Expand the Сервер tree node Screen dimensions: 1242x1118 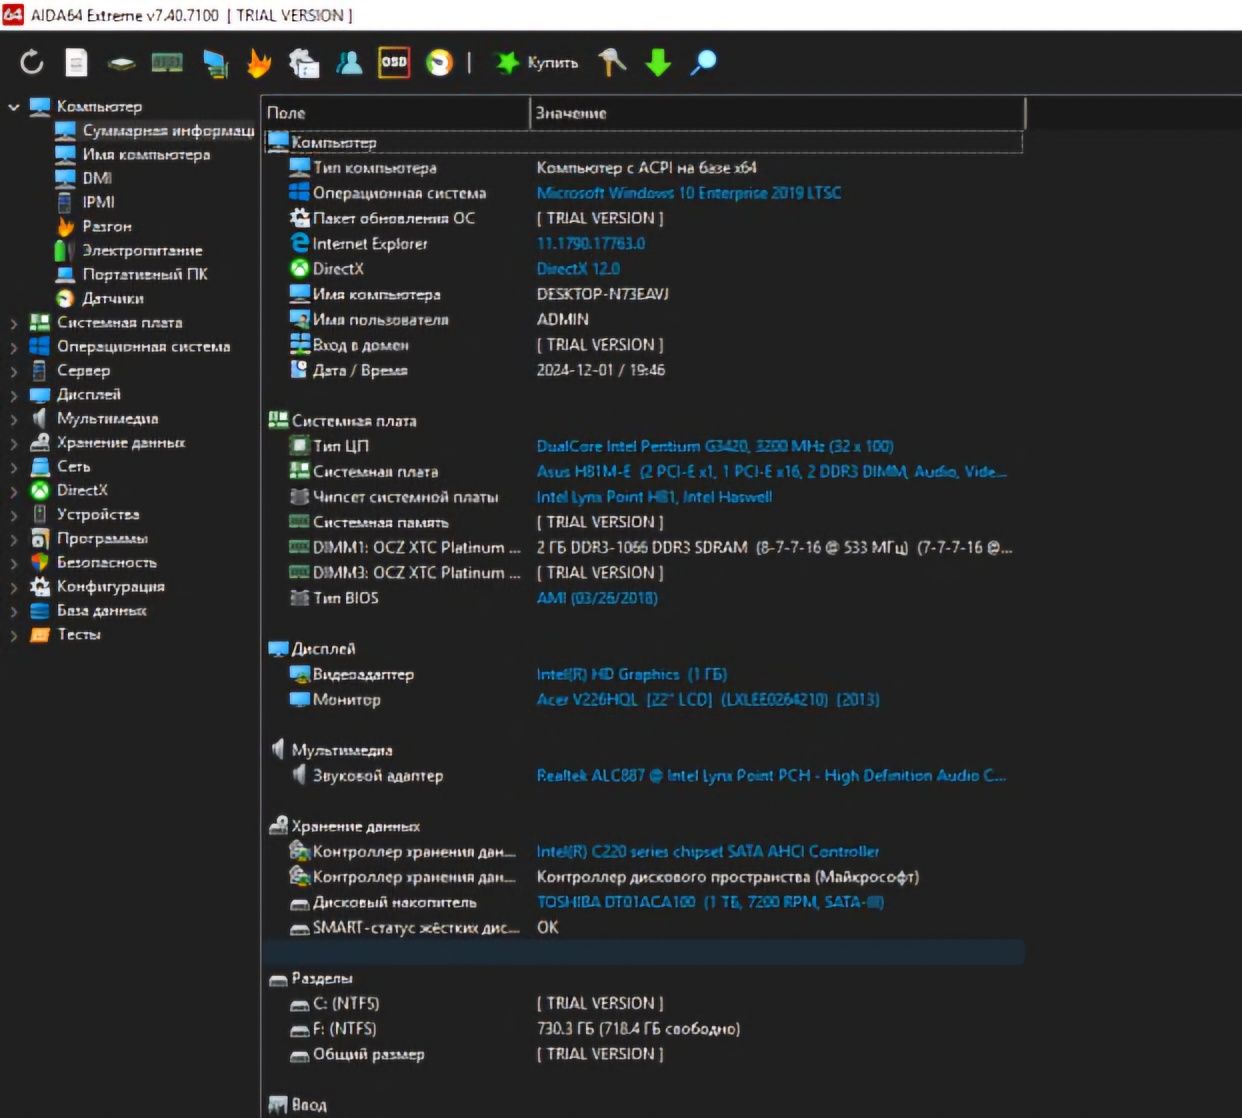14,371
